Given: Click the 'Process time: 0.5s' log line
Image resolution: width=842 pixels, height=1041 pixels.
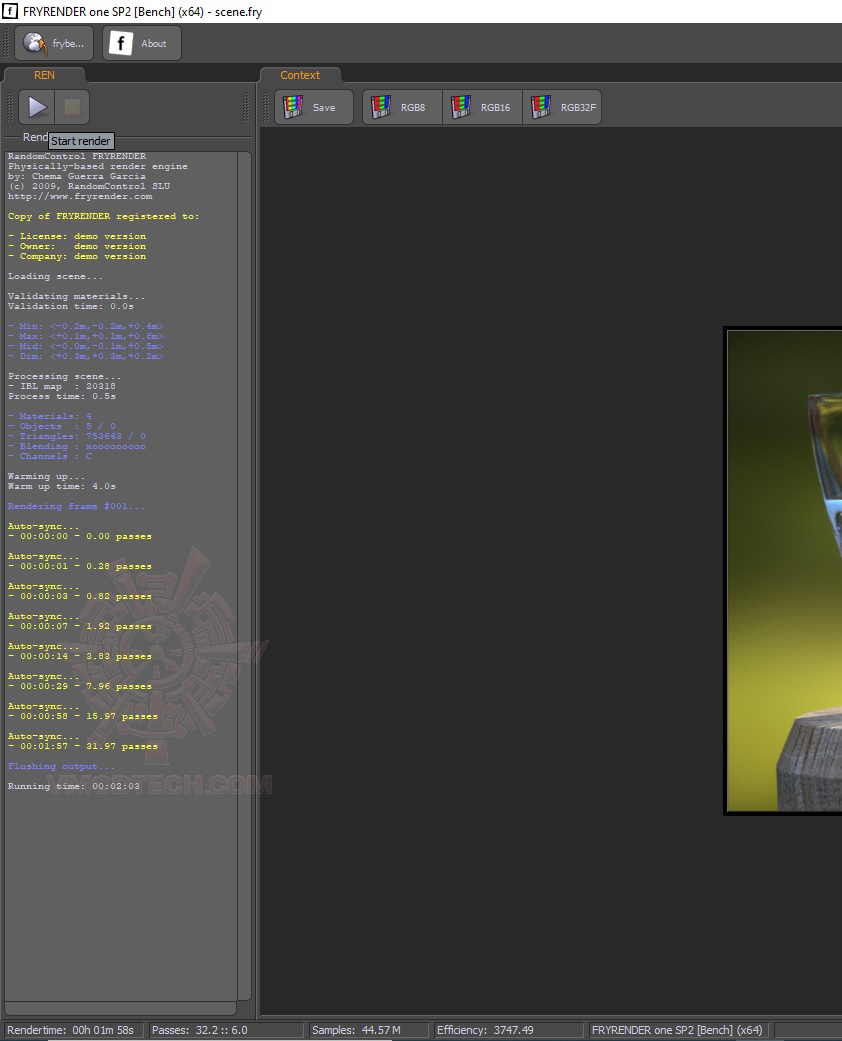Looking at the screenshot, I should [x=62, y=396].
